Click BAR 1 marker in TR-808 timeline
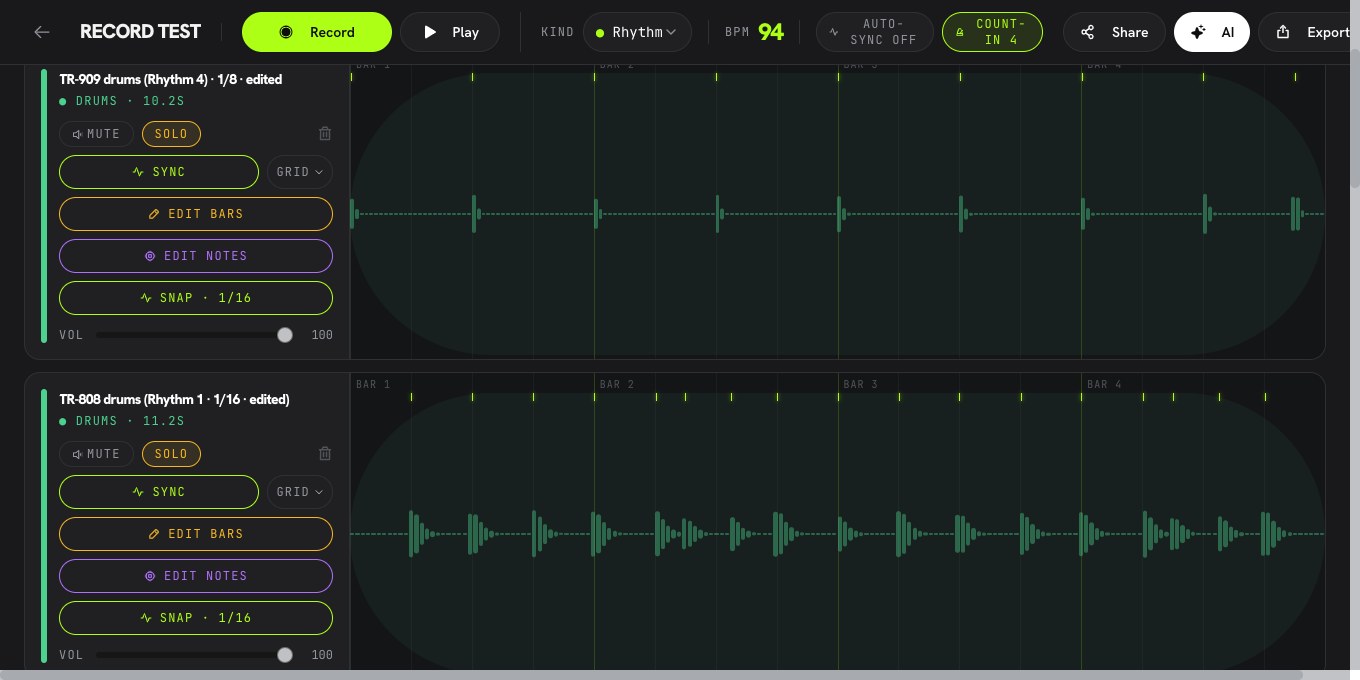This screenshot has height=680, width=1360. coord(373,384)
